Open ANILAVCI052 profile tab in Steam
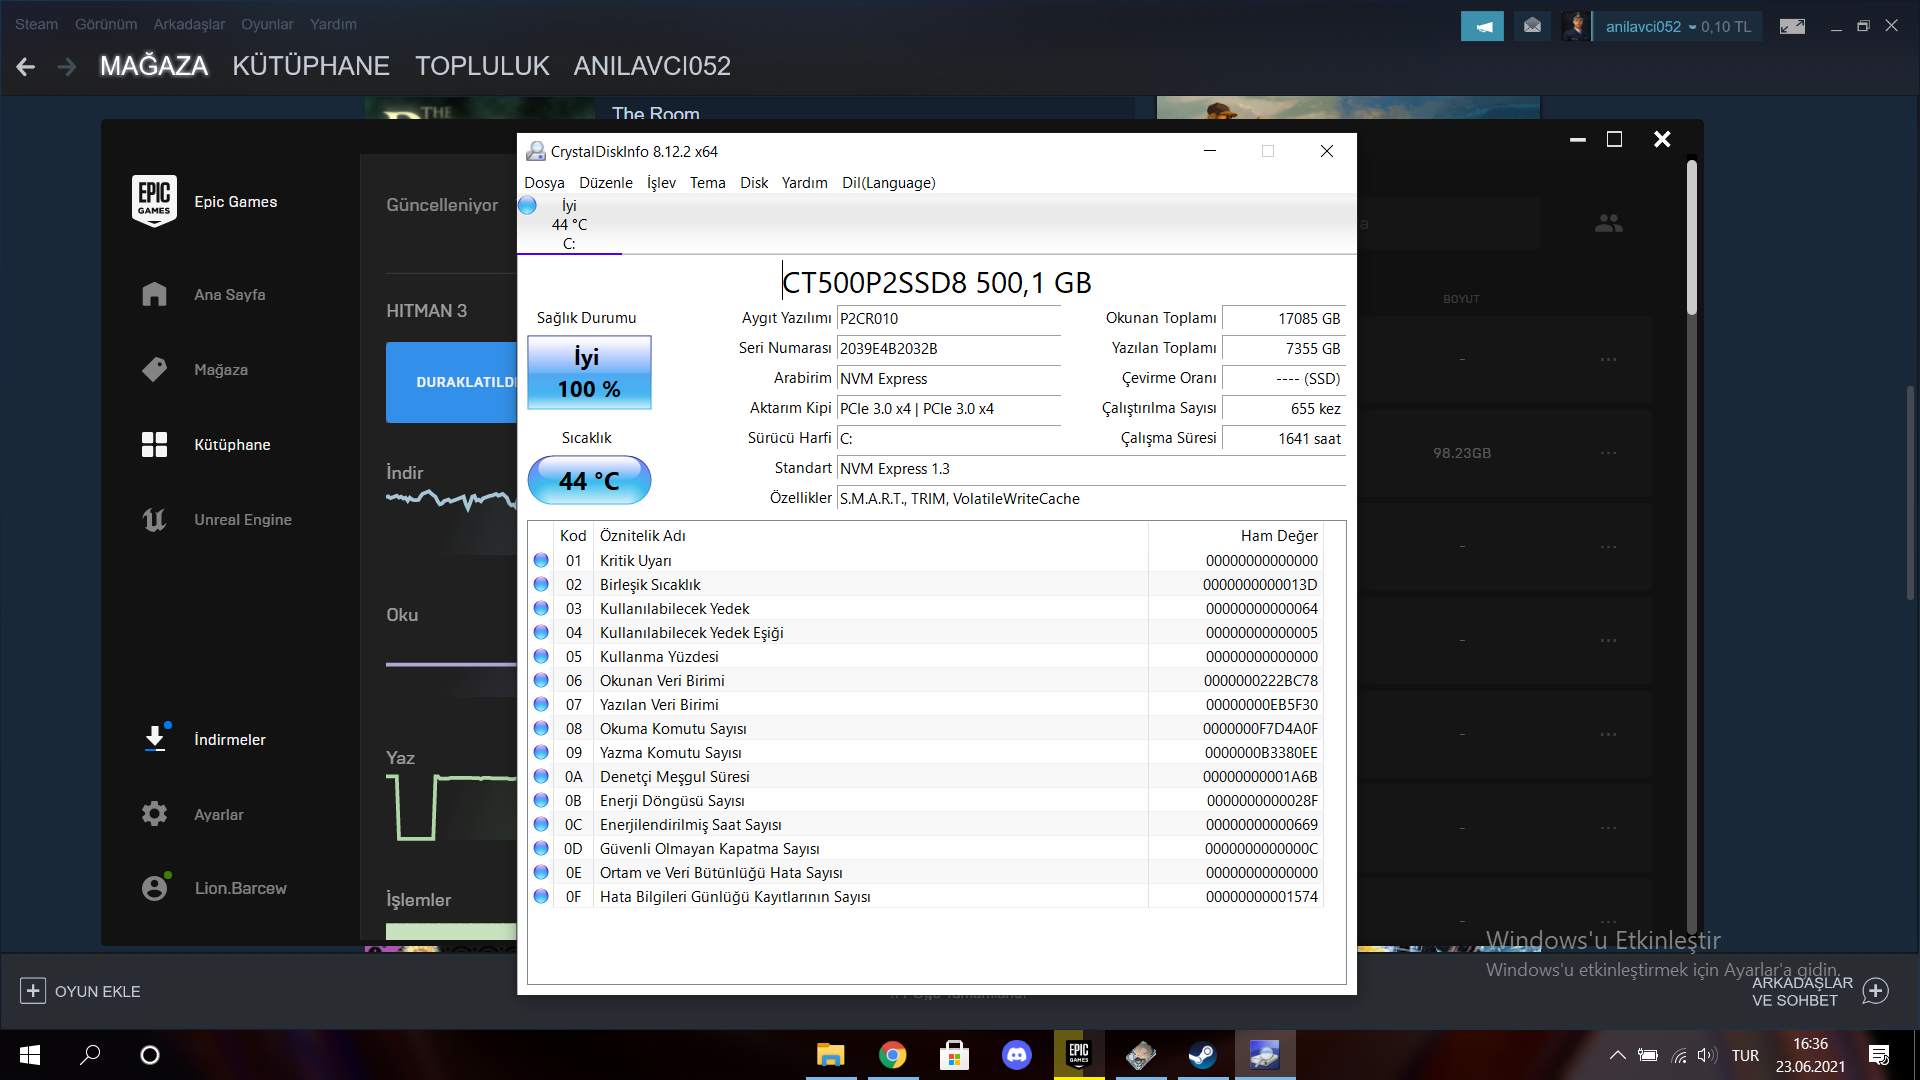Screen dimensions: 1920x1080 coord(652,66)
